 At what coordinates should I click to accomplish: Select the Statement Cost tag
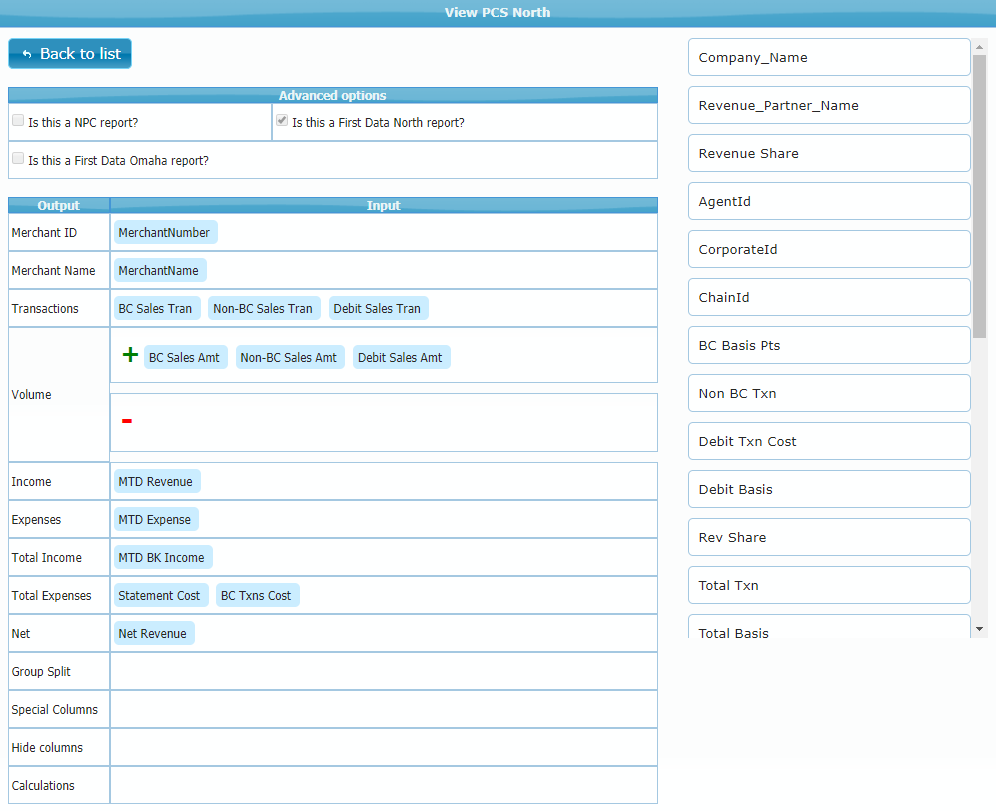[160, 596]
